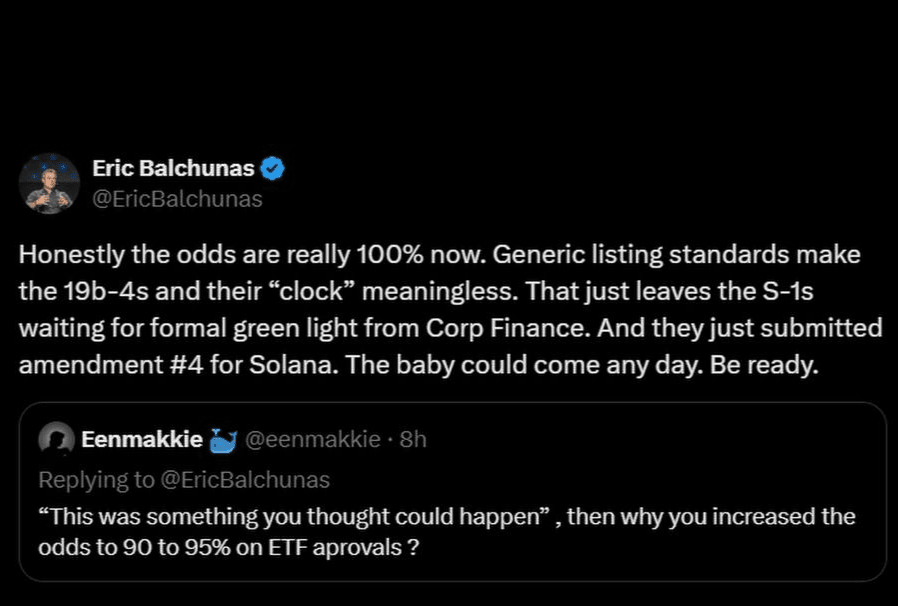Viewport: 898px width, 606px height.
Task: Open the Eric Balchunas display name
Action: pos(173,169)
